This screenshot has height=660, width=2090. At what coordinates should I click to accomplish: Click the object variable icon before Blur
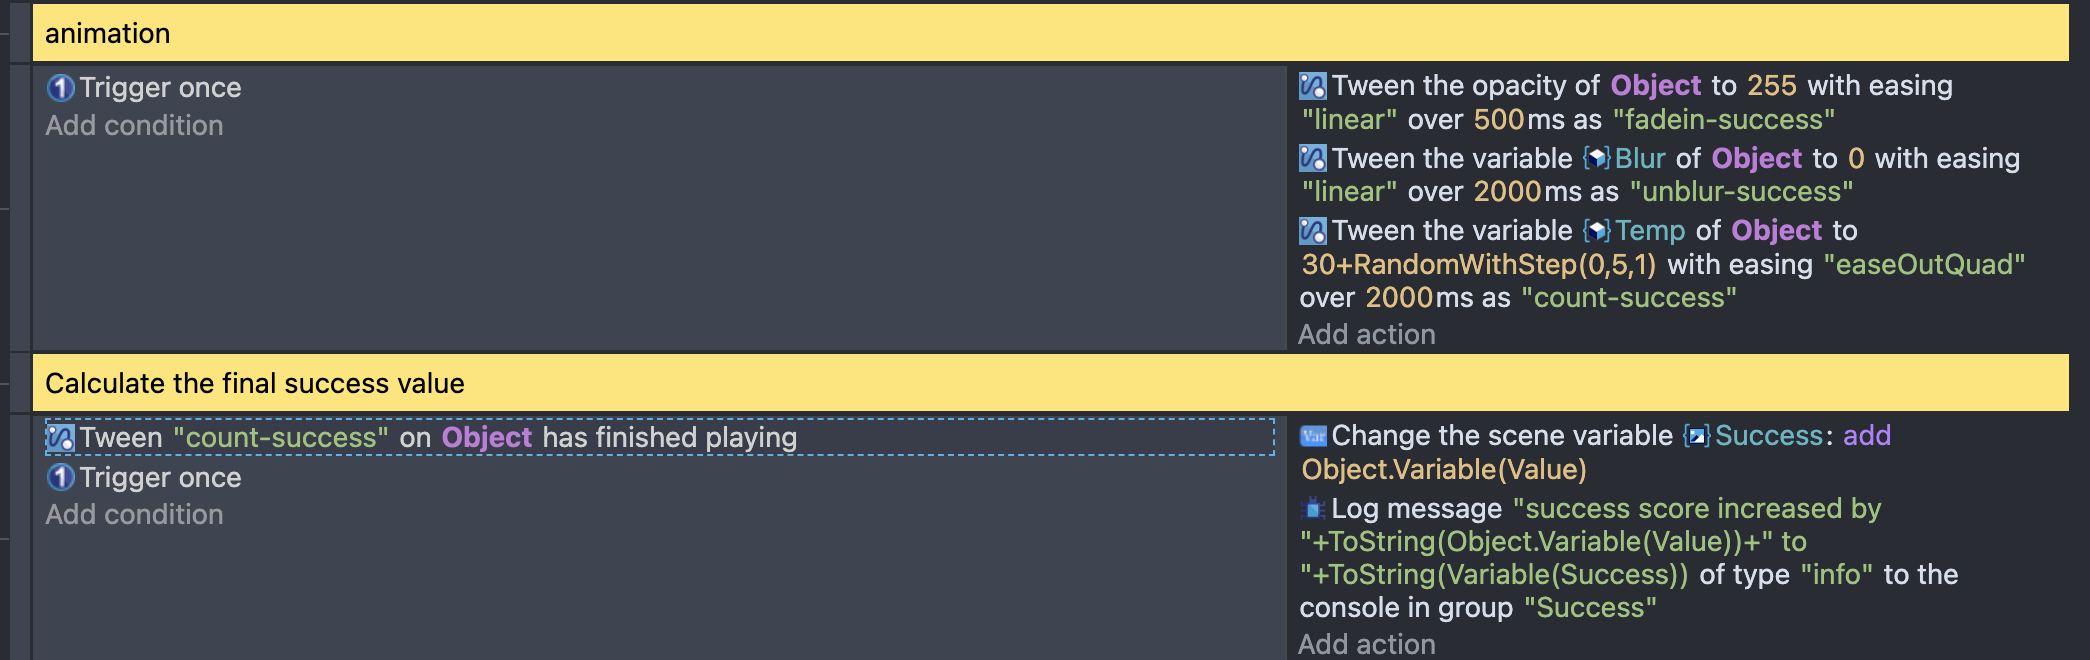[x=1597, y=158]
